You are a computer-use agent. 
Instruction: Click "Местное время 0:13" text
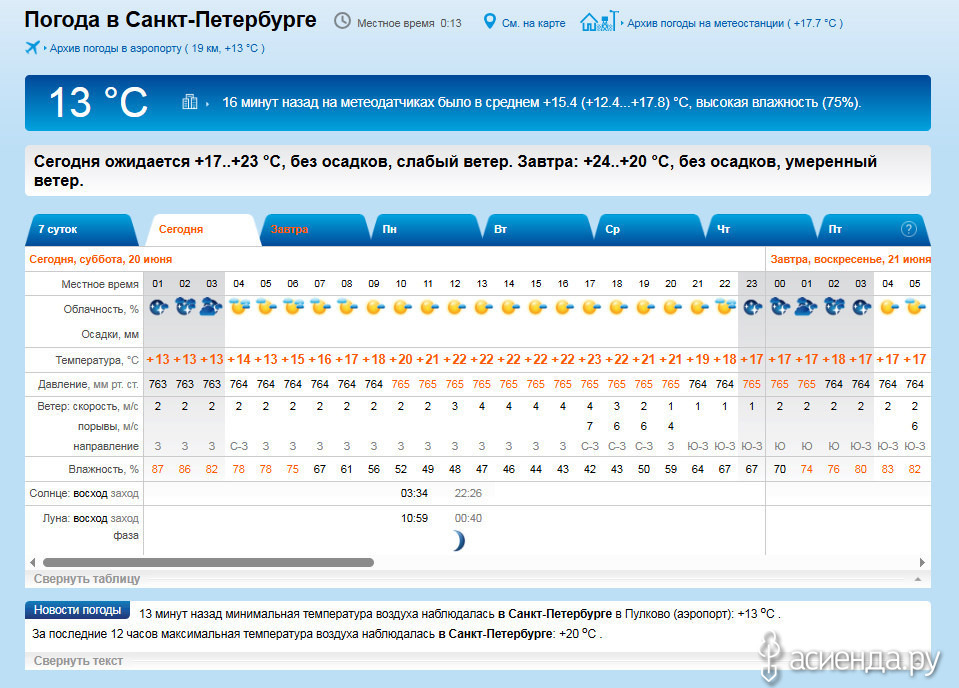pyautogui.click(x=409, y=23)
